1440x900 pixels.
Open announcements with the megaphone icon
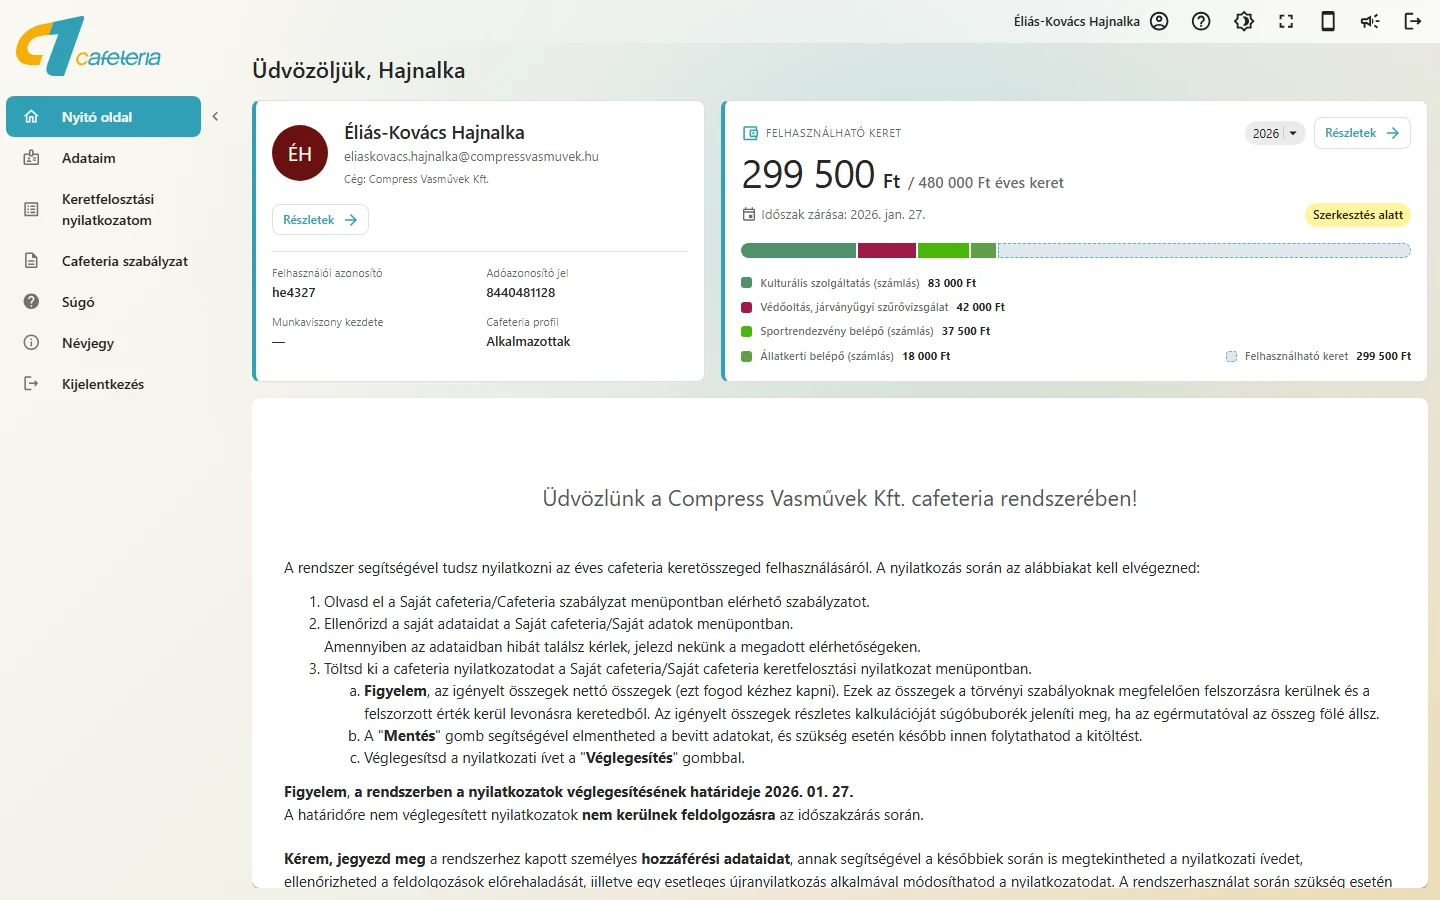pyautogui.click(x=1370, y=21)
